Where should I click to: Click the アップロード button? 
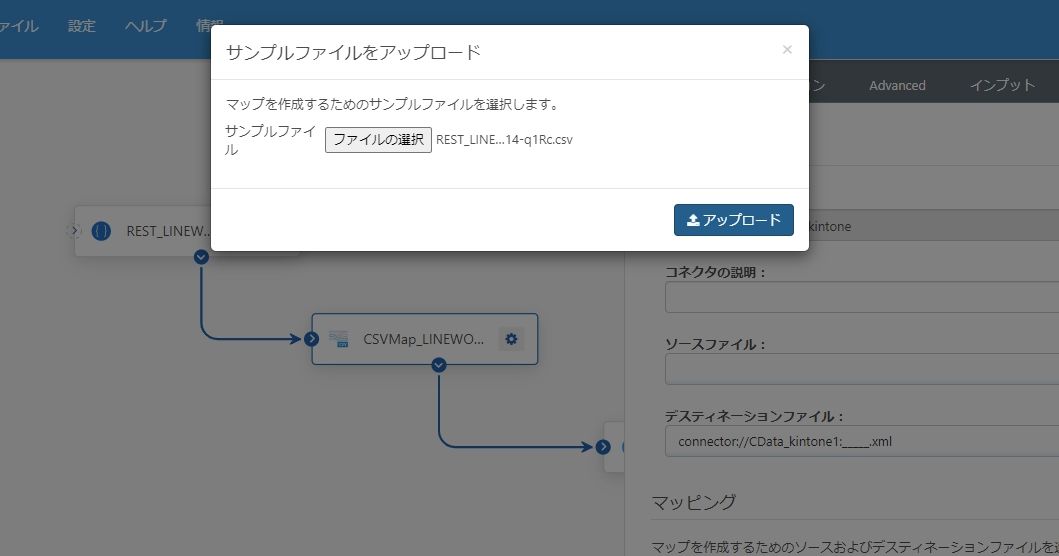pos(733,220)
